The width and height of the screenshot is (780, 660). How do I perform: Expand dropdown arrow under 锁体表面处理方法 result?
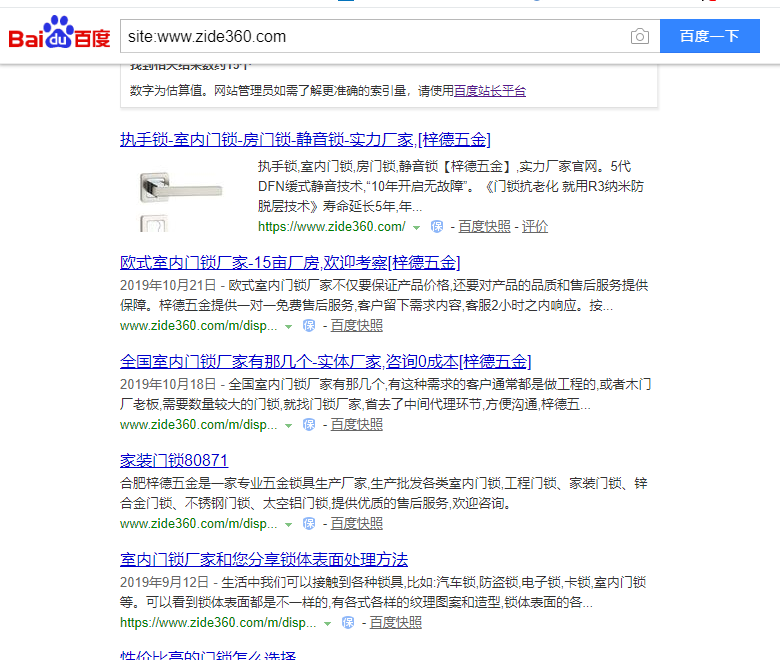pos(327,624)
